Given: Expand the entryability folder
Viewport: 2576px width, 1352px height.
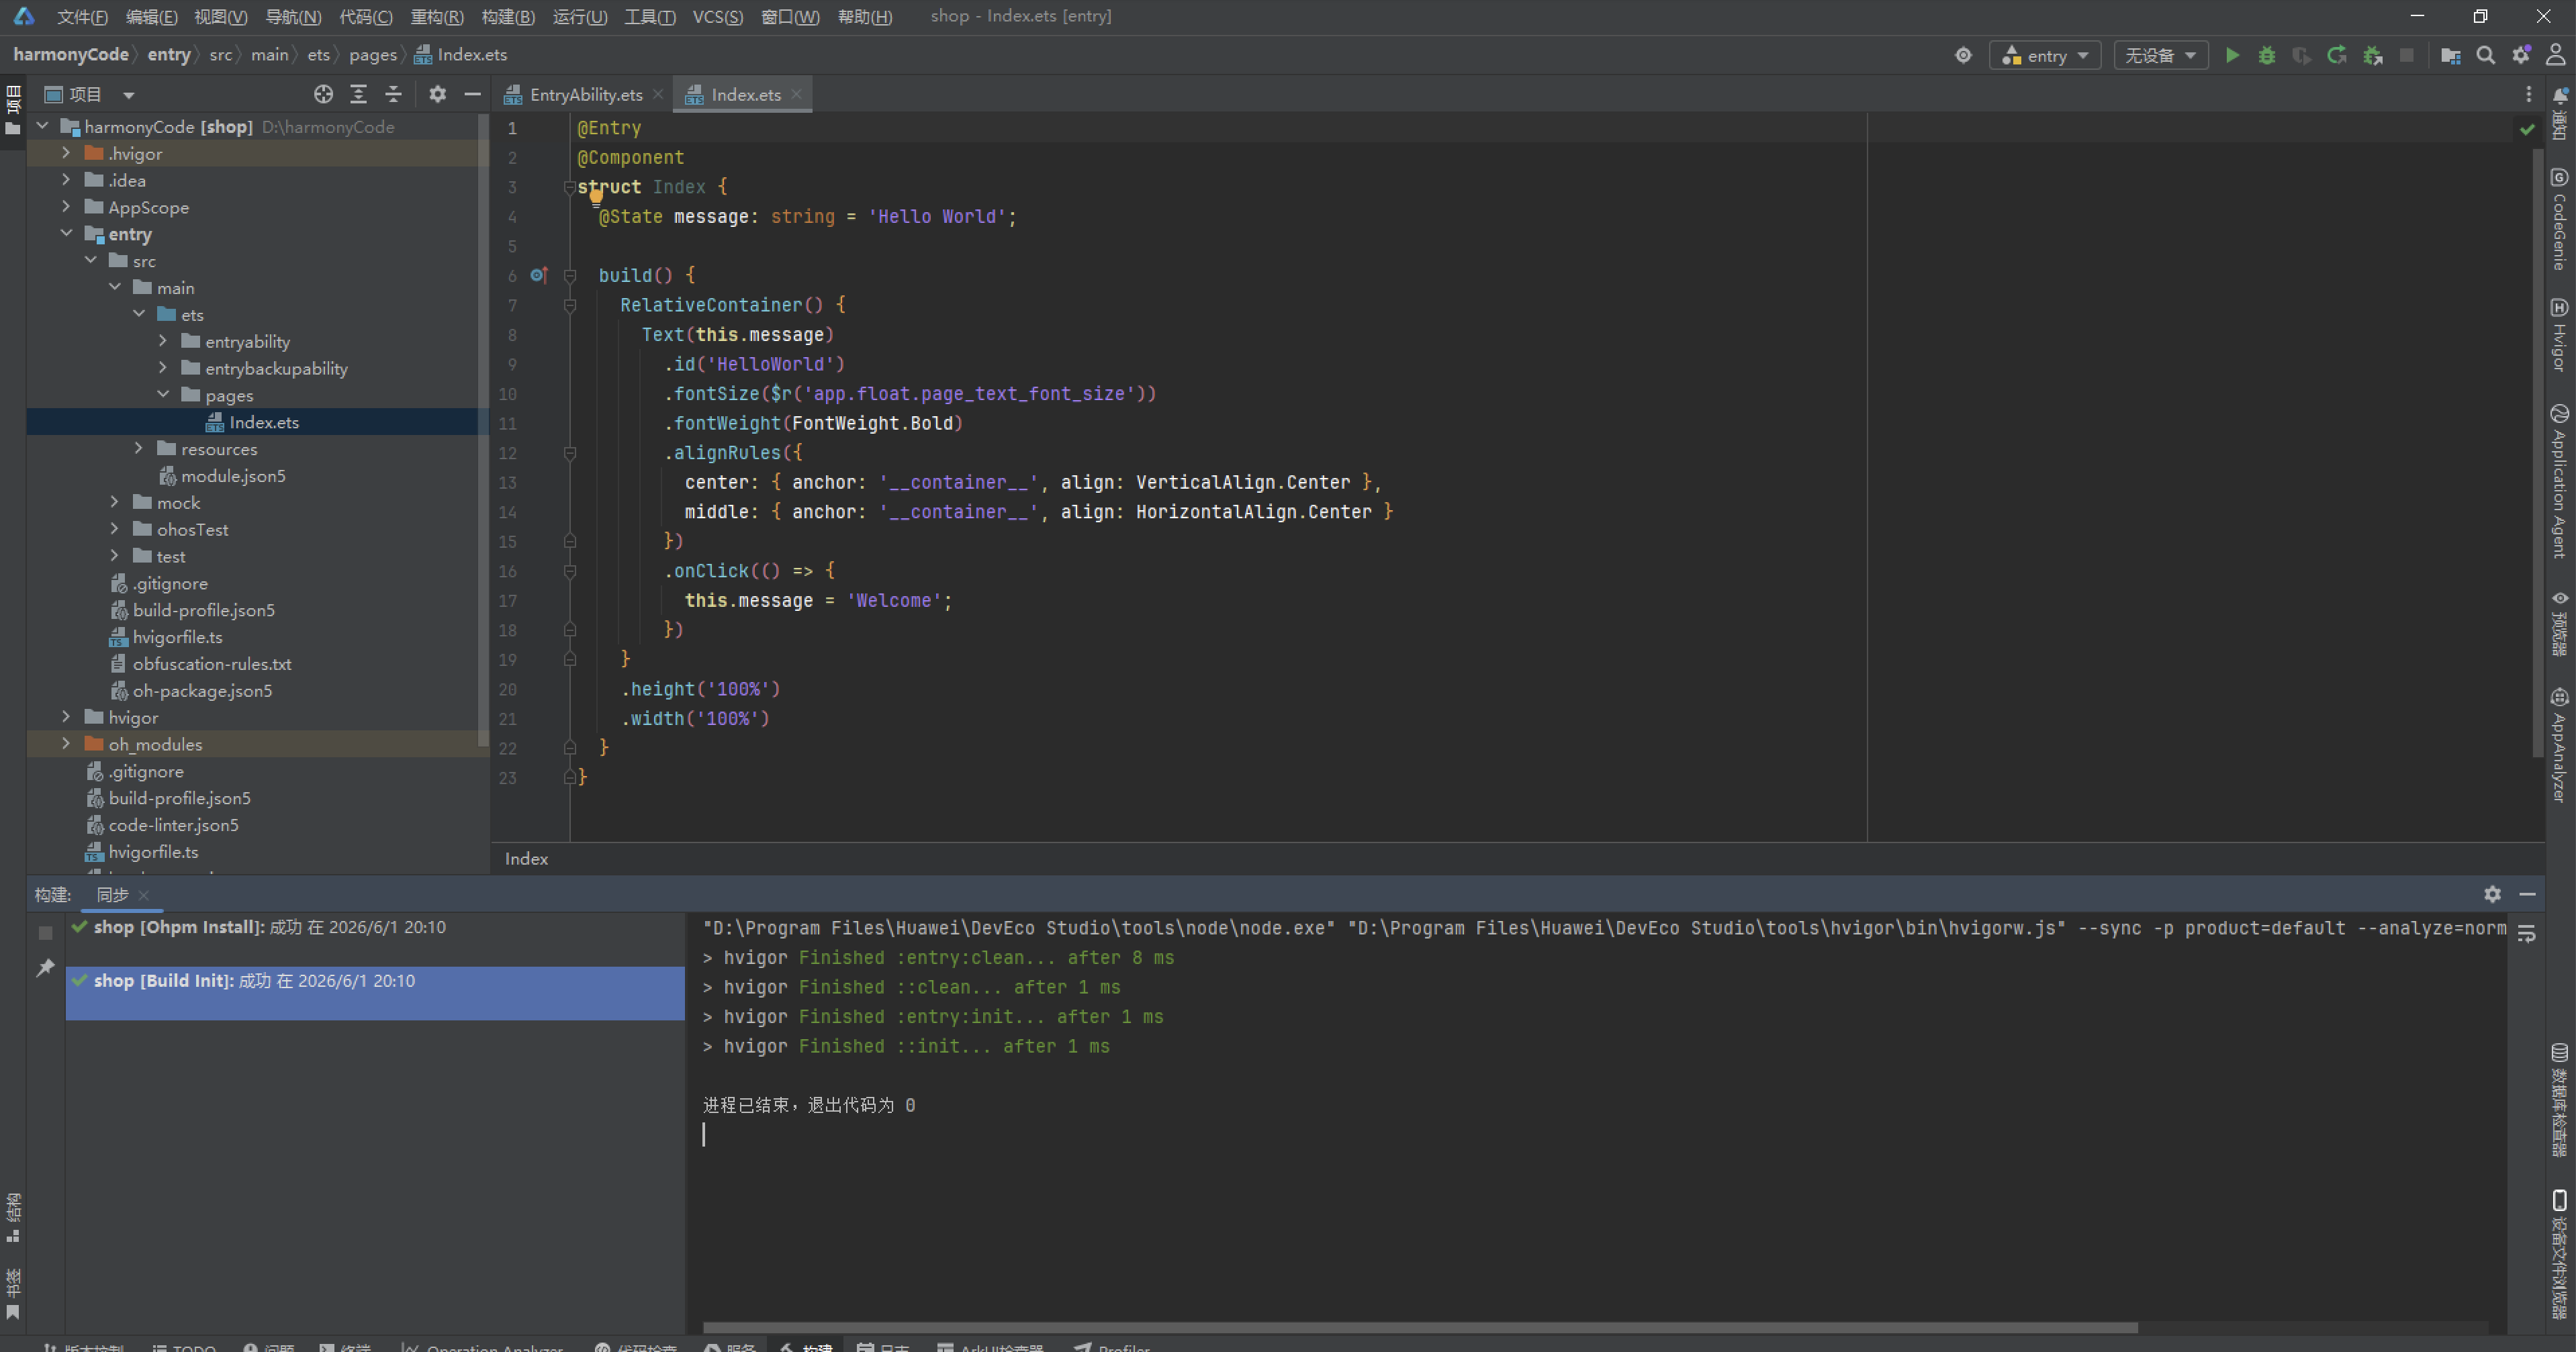Looking at the screenshot, I should pyautogui.click(x=163, y=341).
